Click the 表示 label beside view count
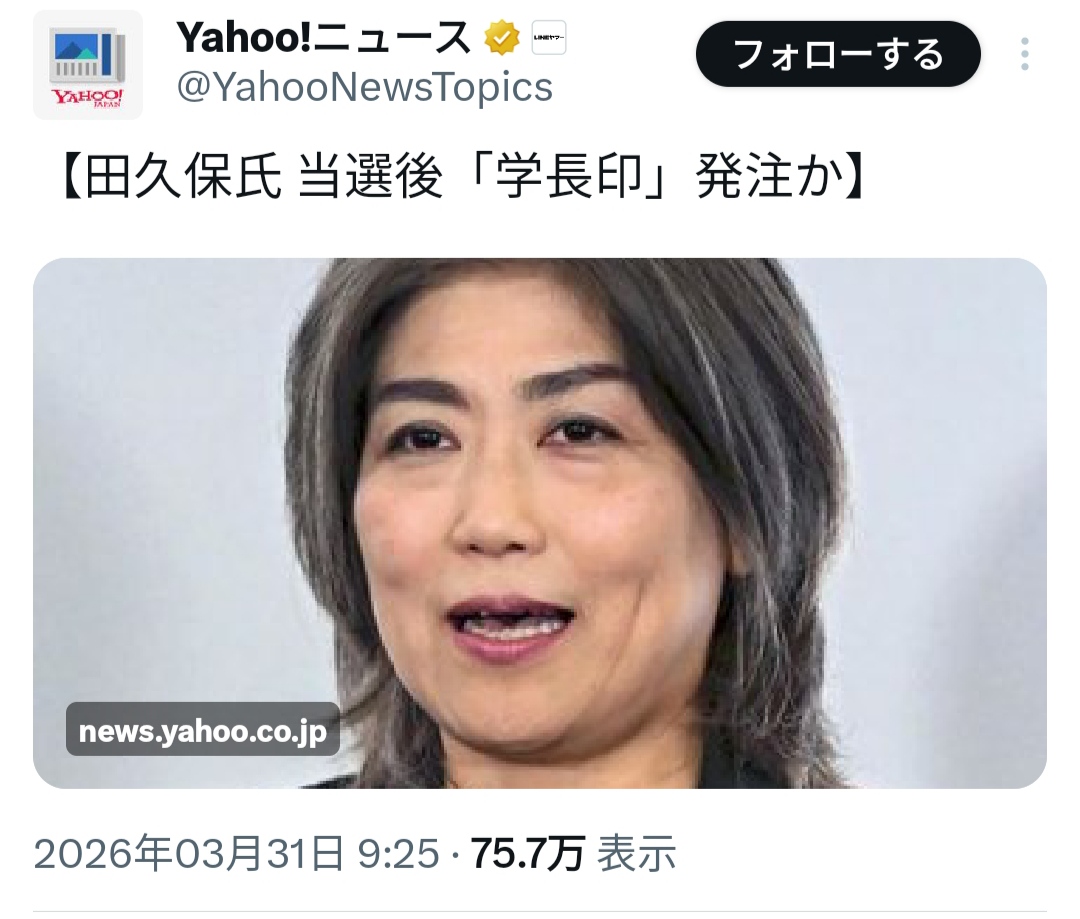The image size is (1080, 919). [x=636, y=854]
